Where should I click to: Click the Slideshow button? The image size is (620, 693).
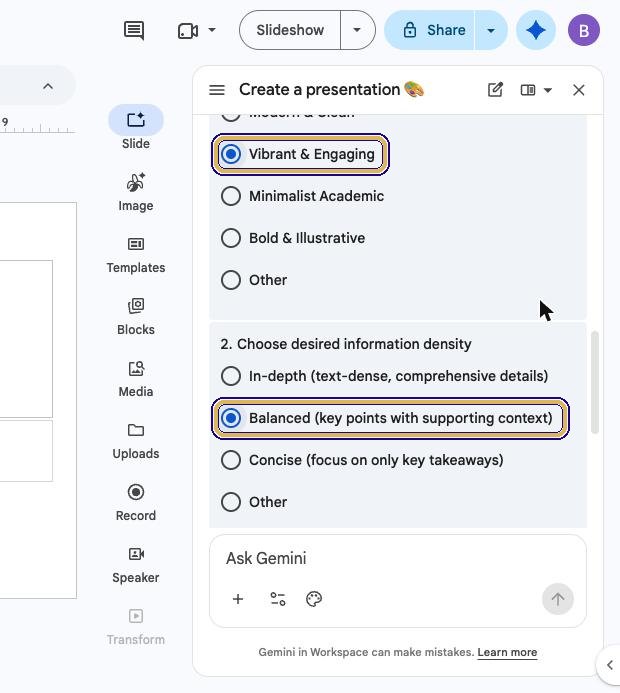pos(290,30)
